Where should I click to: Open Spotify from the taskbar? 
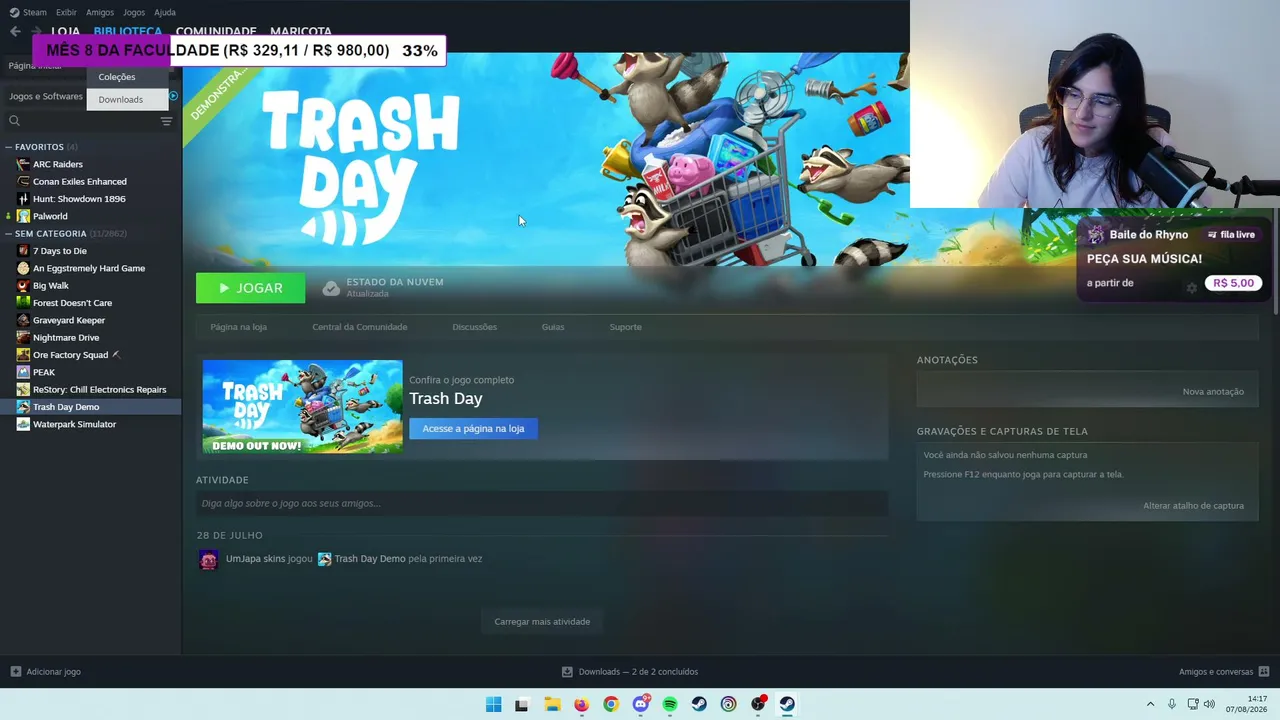[x=670, y=704]
